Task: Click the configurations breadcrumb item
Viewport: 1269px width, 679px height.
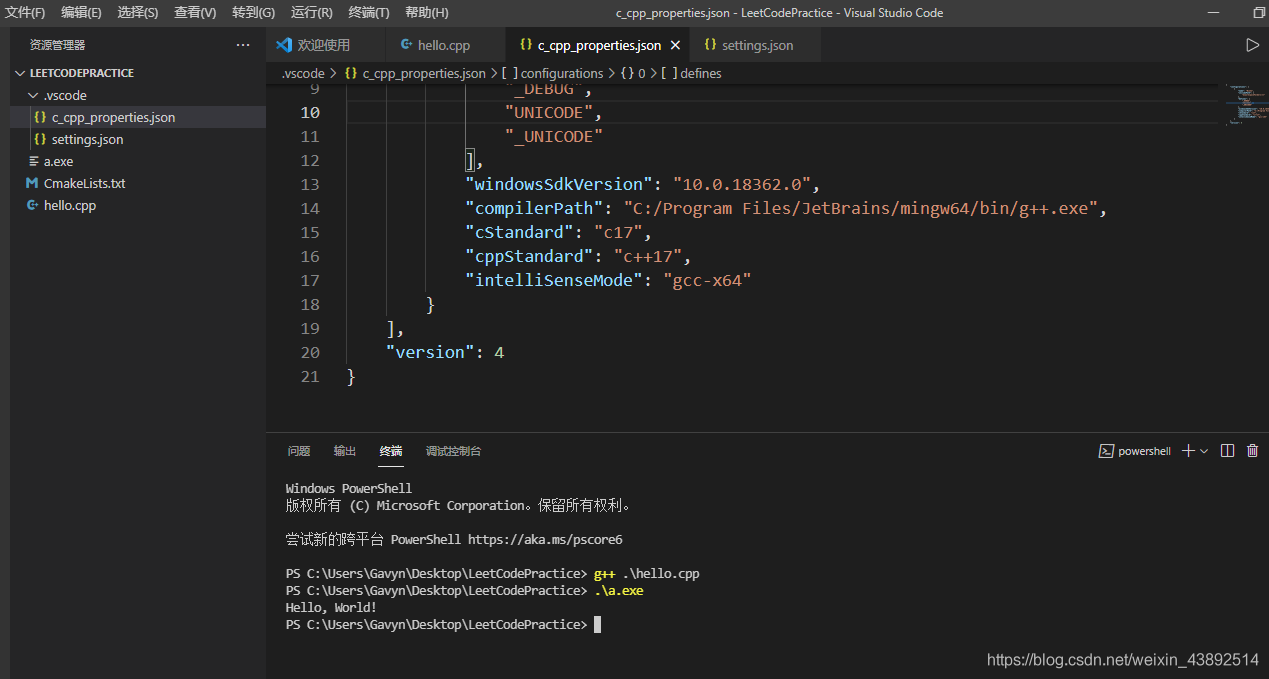Action: [x=561, y=73]
